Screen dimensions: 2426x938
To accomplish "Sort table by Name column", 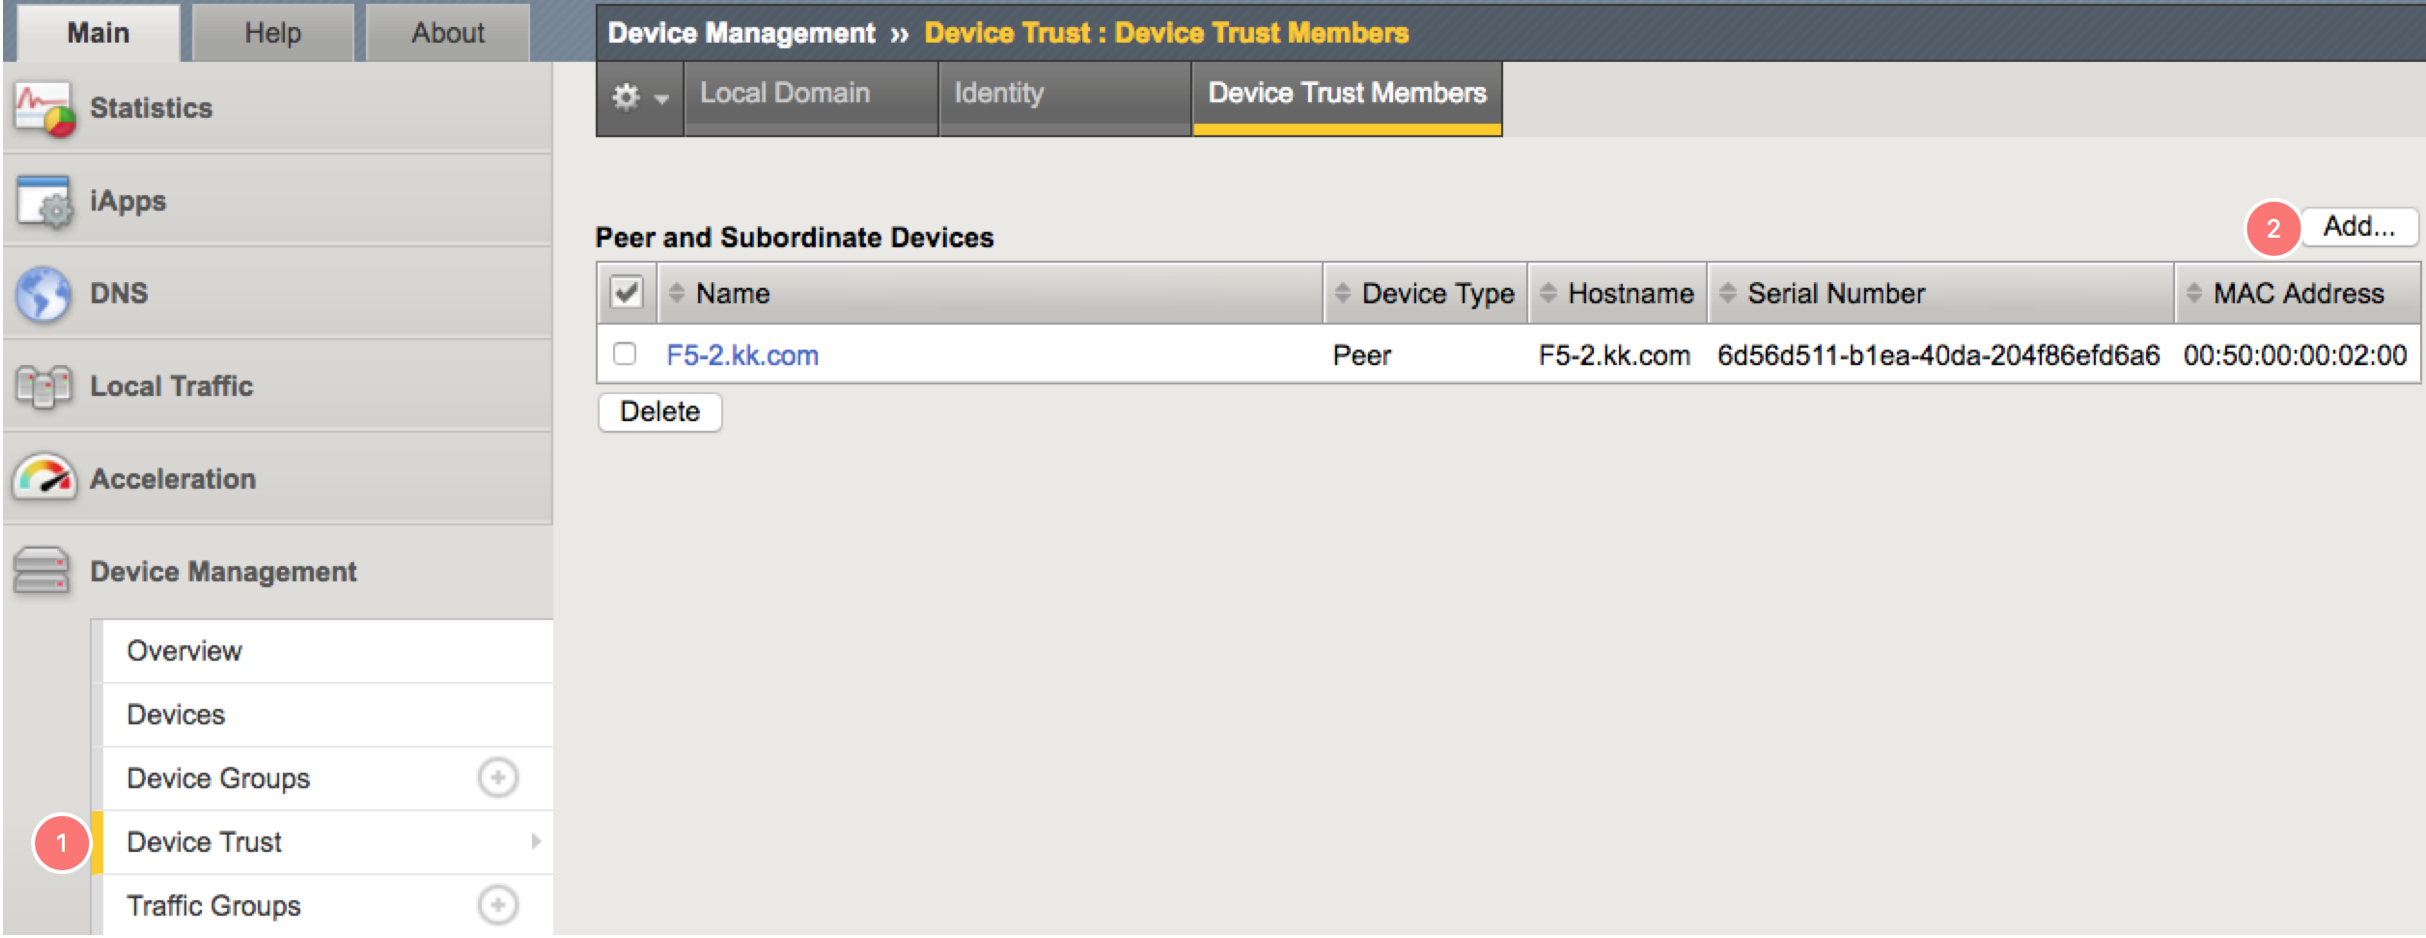I will click(x=733, y=294).
